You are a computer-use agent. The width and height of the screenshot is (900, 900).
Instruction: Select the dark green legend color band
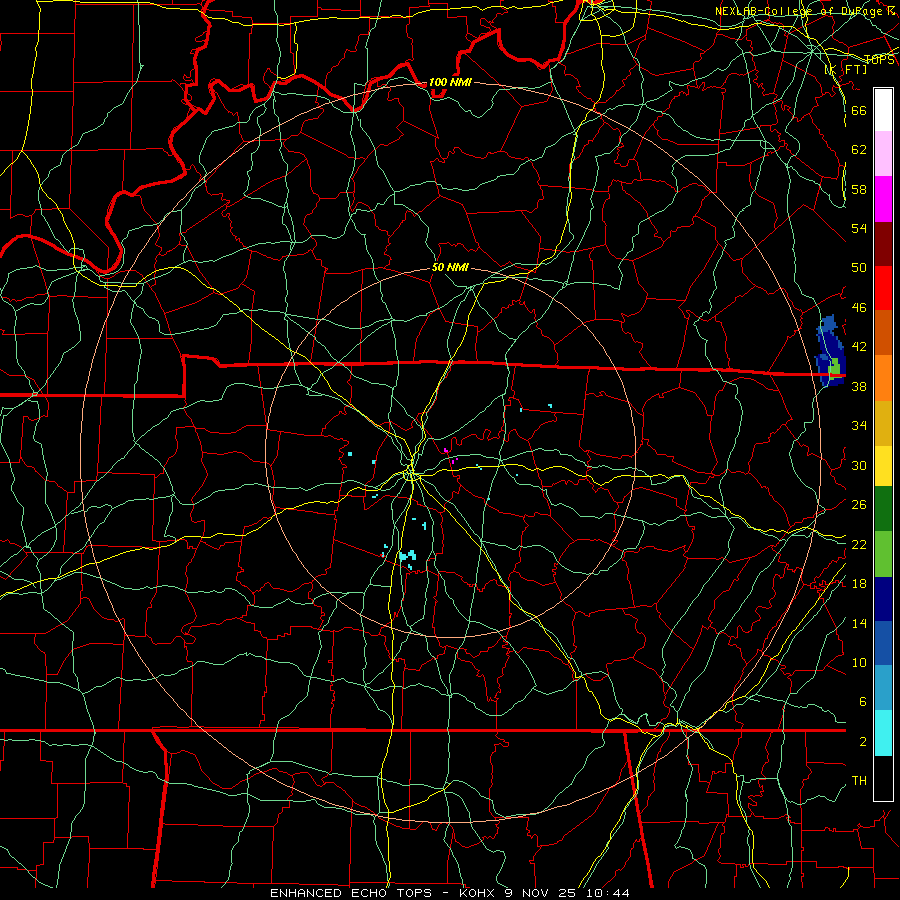[883, 509]
